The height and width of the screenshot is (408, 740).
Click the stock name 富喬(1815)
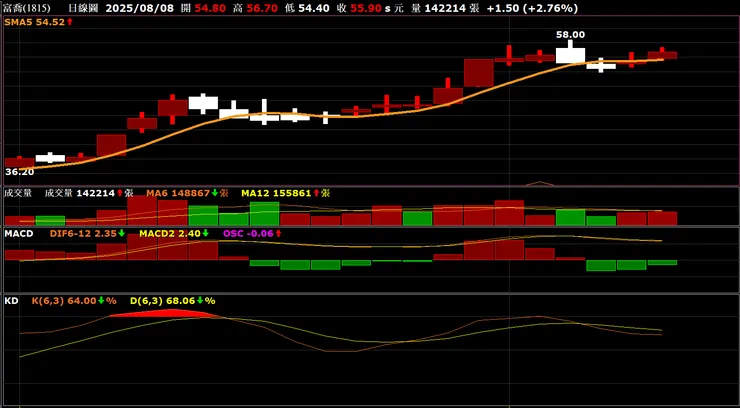point(27,8)
